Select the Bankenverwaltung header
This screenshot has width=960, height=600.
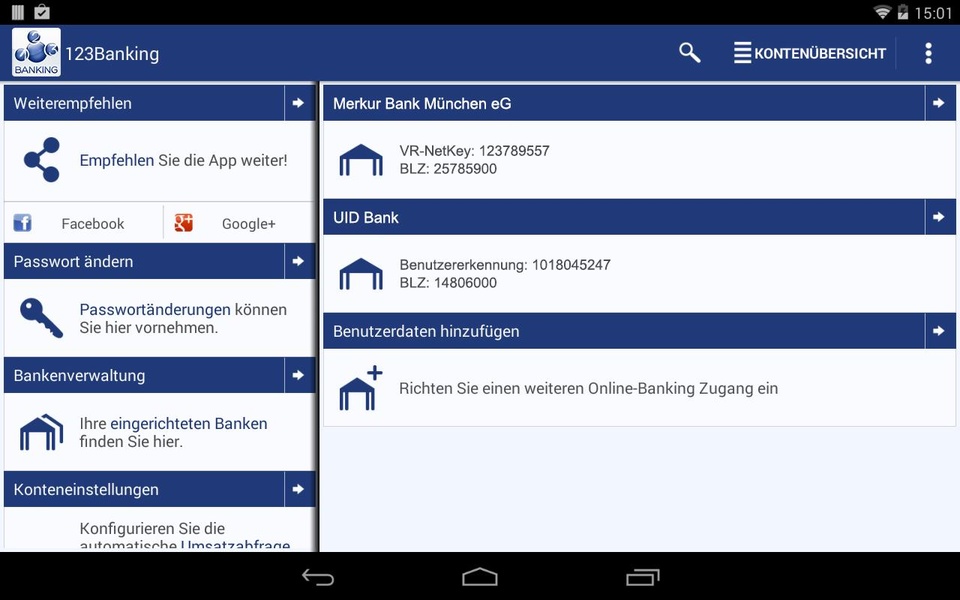pyautogui.click(x=144, y=375)
